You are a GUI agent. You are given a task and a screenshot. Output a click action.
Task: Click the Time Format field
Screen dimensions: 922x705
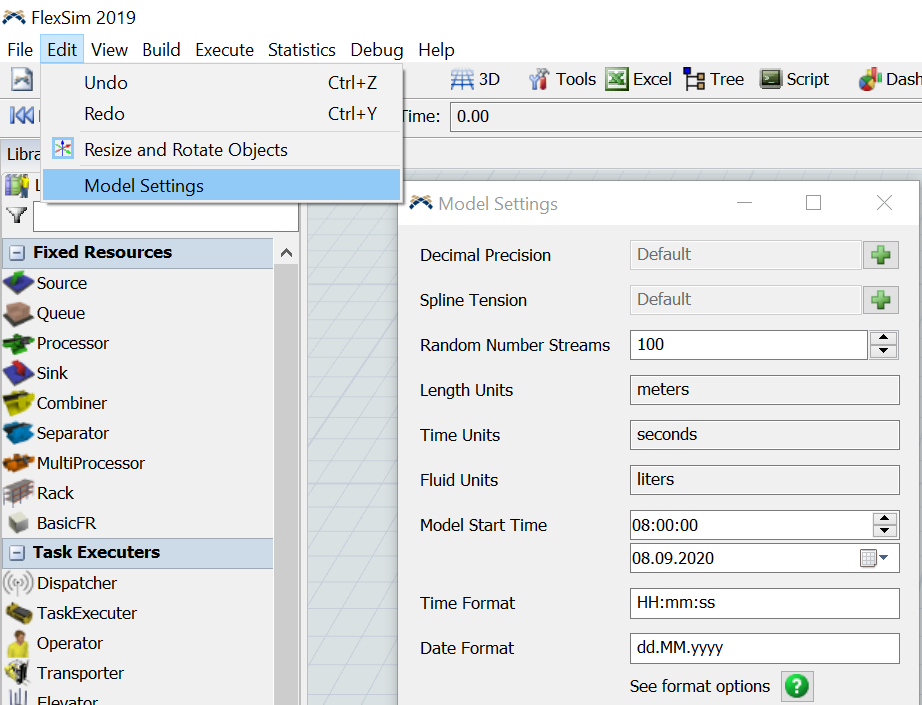point(764,603)
